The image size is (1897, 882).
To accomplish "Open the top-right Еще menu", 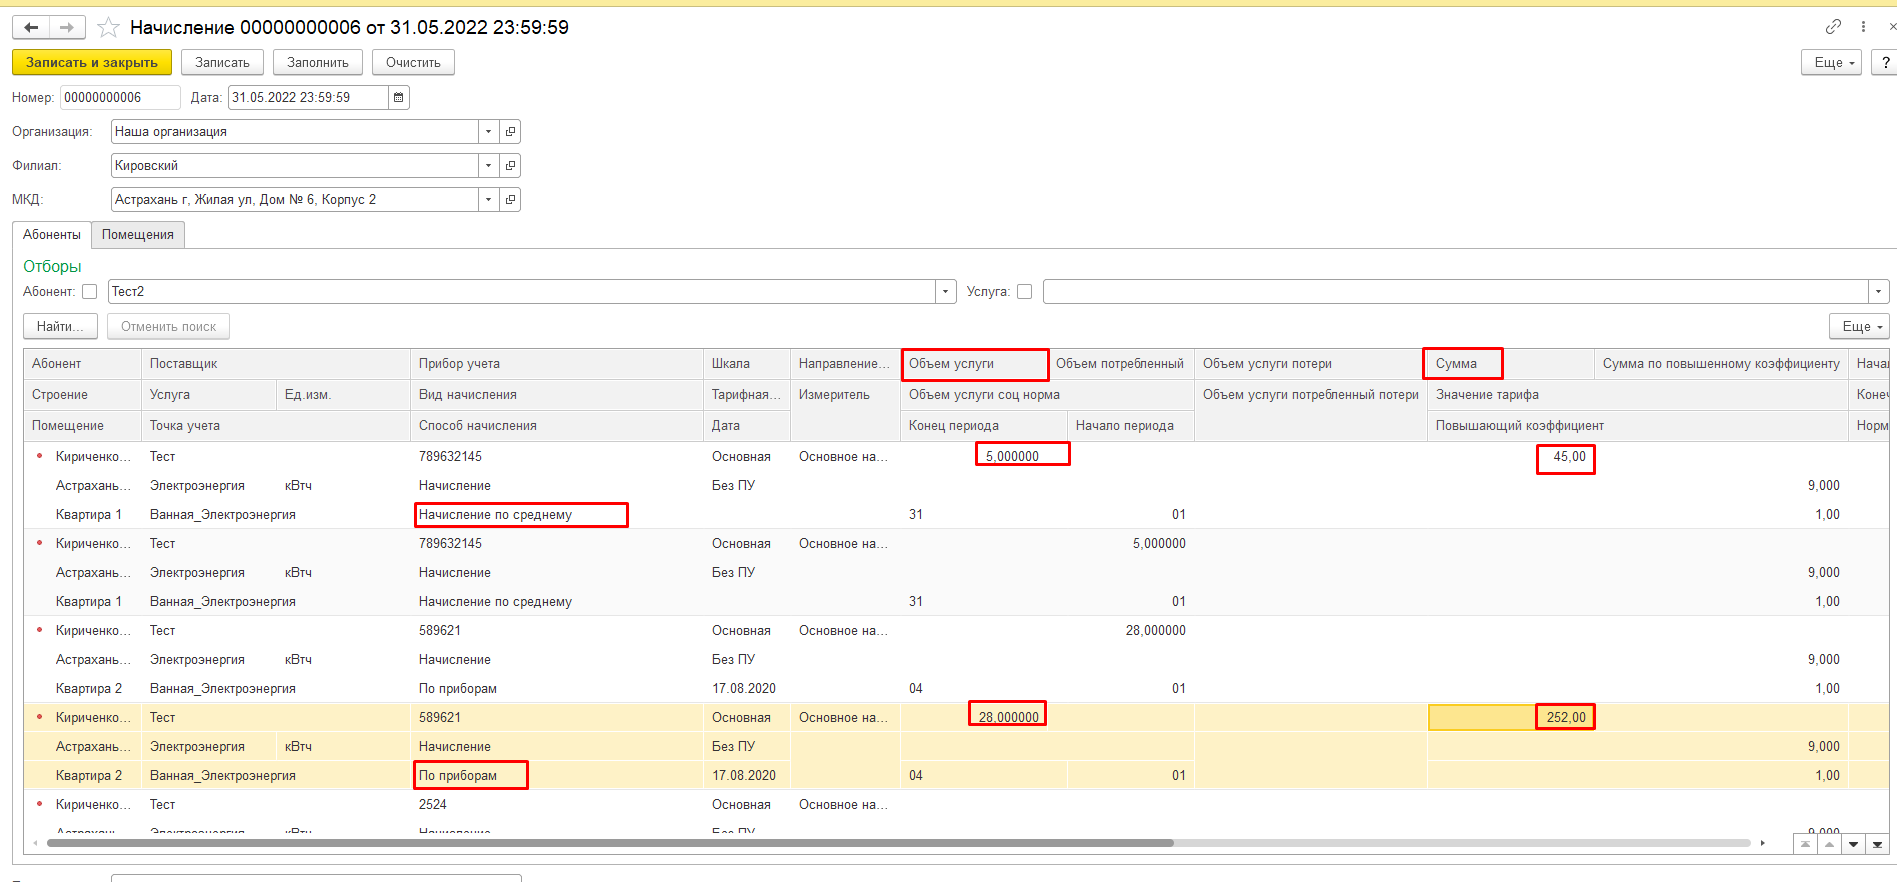I will click(x=1832, y=63).
